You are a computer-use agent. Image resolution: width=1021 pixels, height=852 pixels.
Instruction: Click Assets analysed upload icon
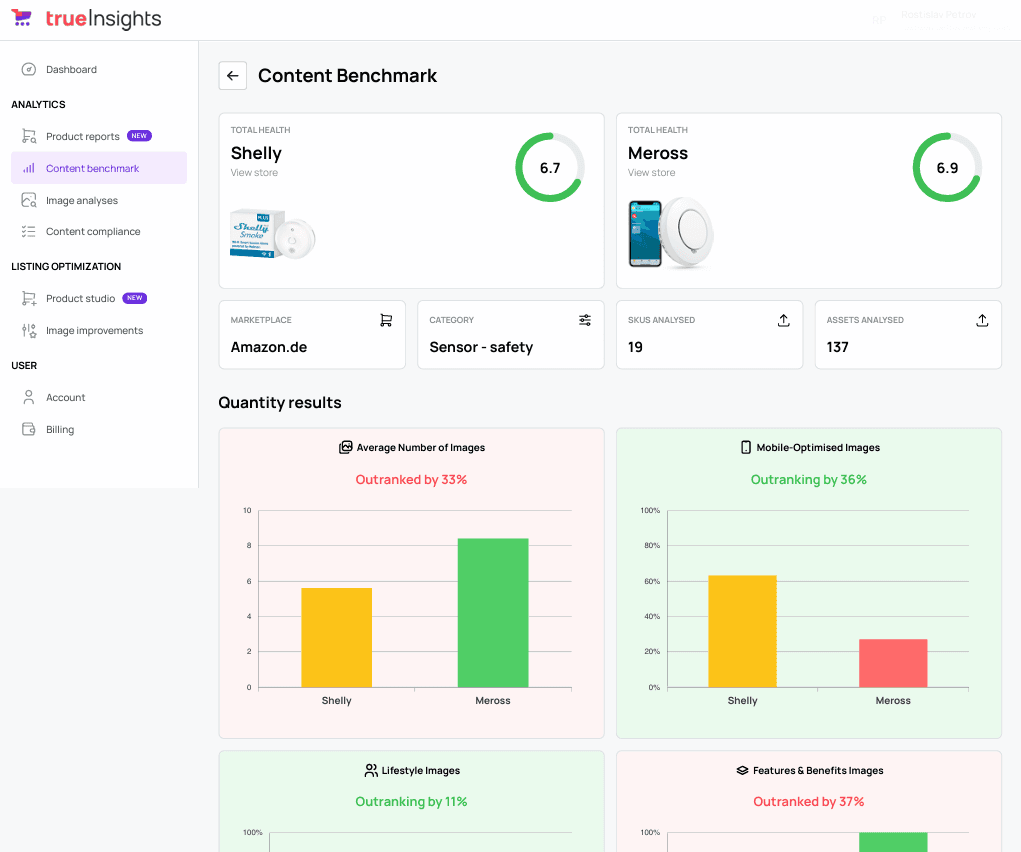[982, 320]
